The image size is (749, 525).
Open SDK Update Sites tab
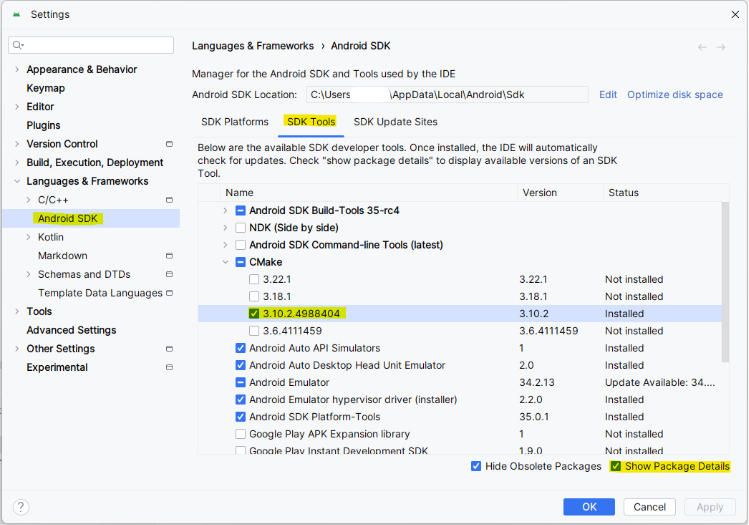pyautogui.click(x=396, y=122)
